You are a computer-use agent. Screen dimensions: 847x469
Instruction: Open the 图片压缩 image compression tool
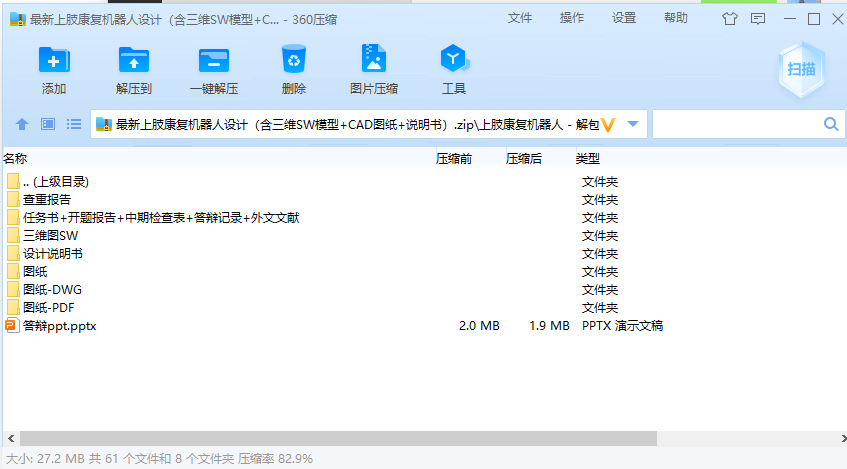374,58
